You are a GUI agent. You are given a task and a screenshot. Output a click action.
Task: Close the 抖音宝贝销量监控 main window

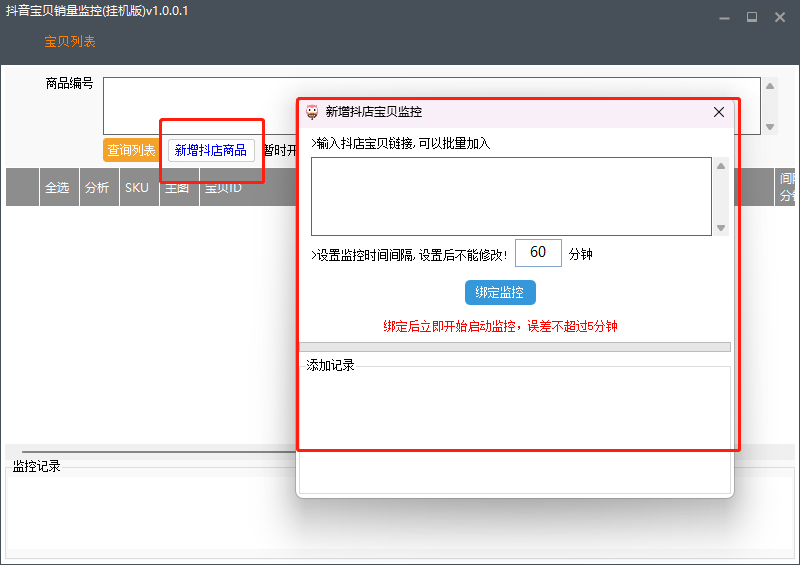(x=780, y=17)
